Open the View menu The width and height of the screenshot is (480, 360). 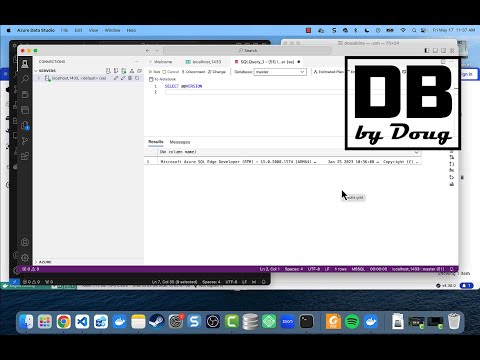pos(93,30)
